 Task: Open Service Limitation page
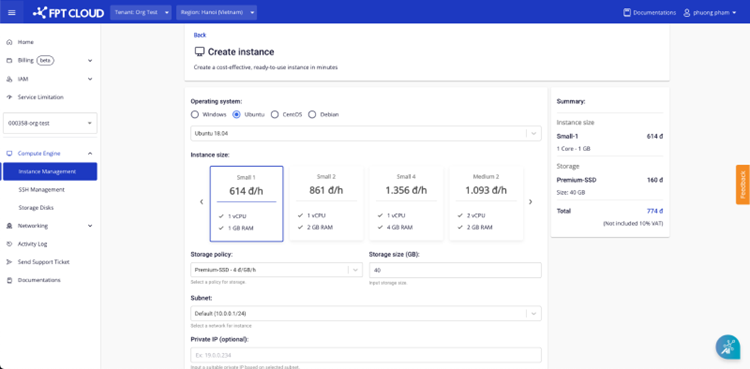(41, 97)
